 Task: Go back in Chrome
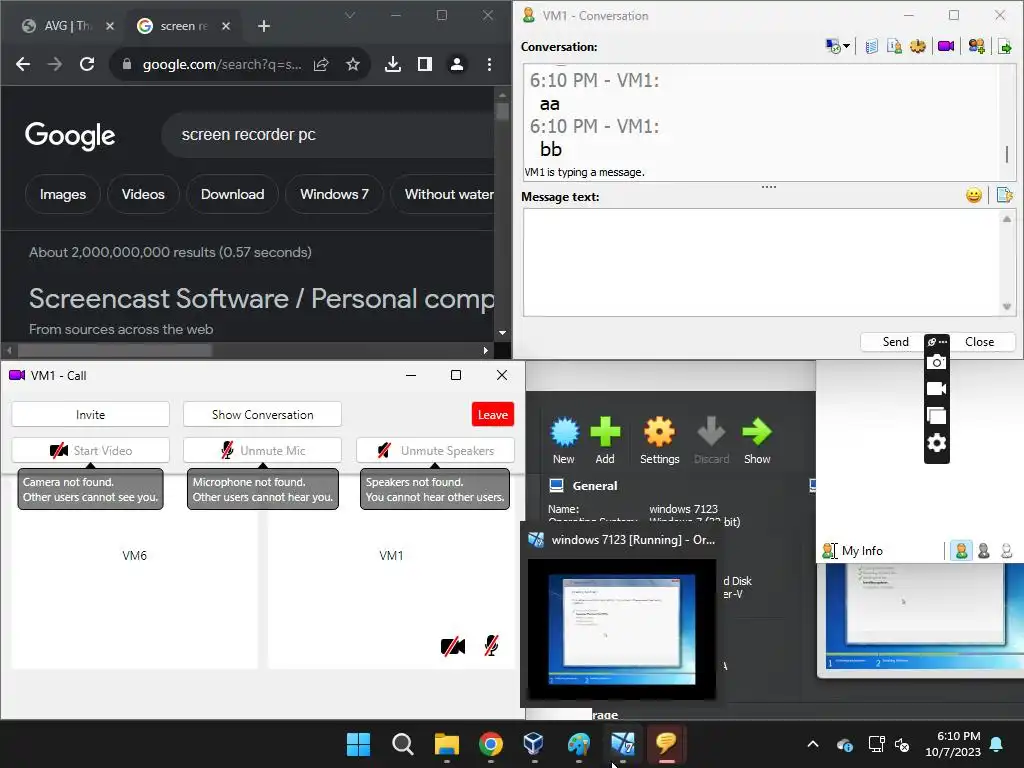[23, 64]
